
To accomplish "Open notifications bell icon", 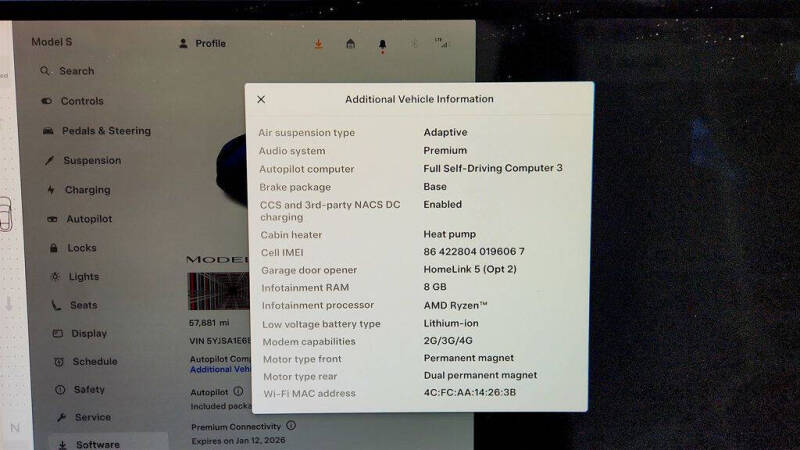I will tap(382, 45).
